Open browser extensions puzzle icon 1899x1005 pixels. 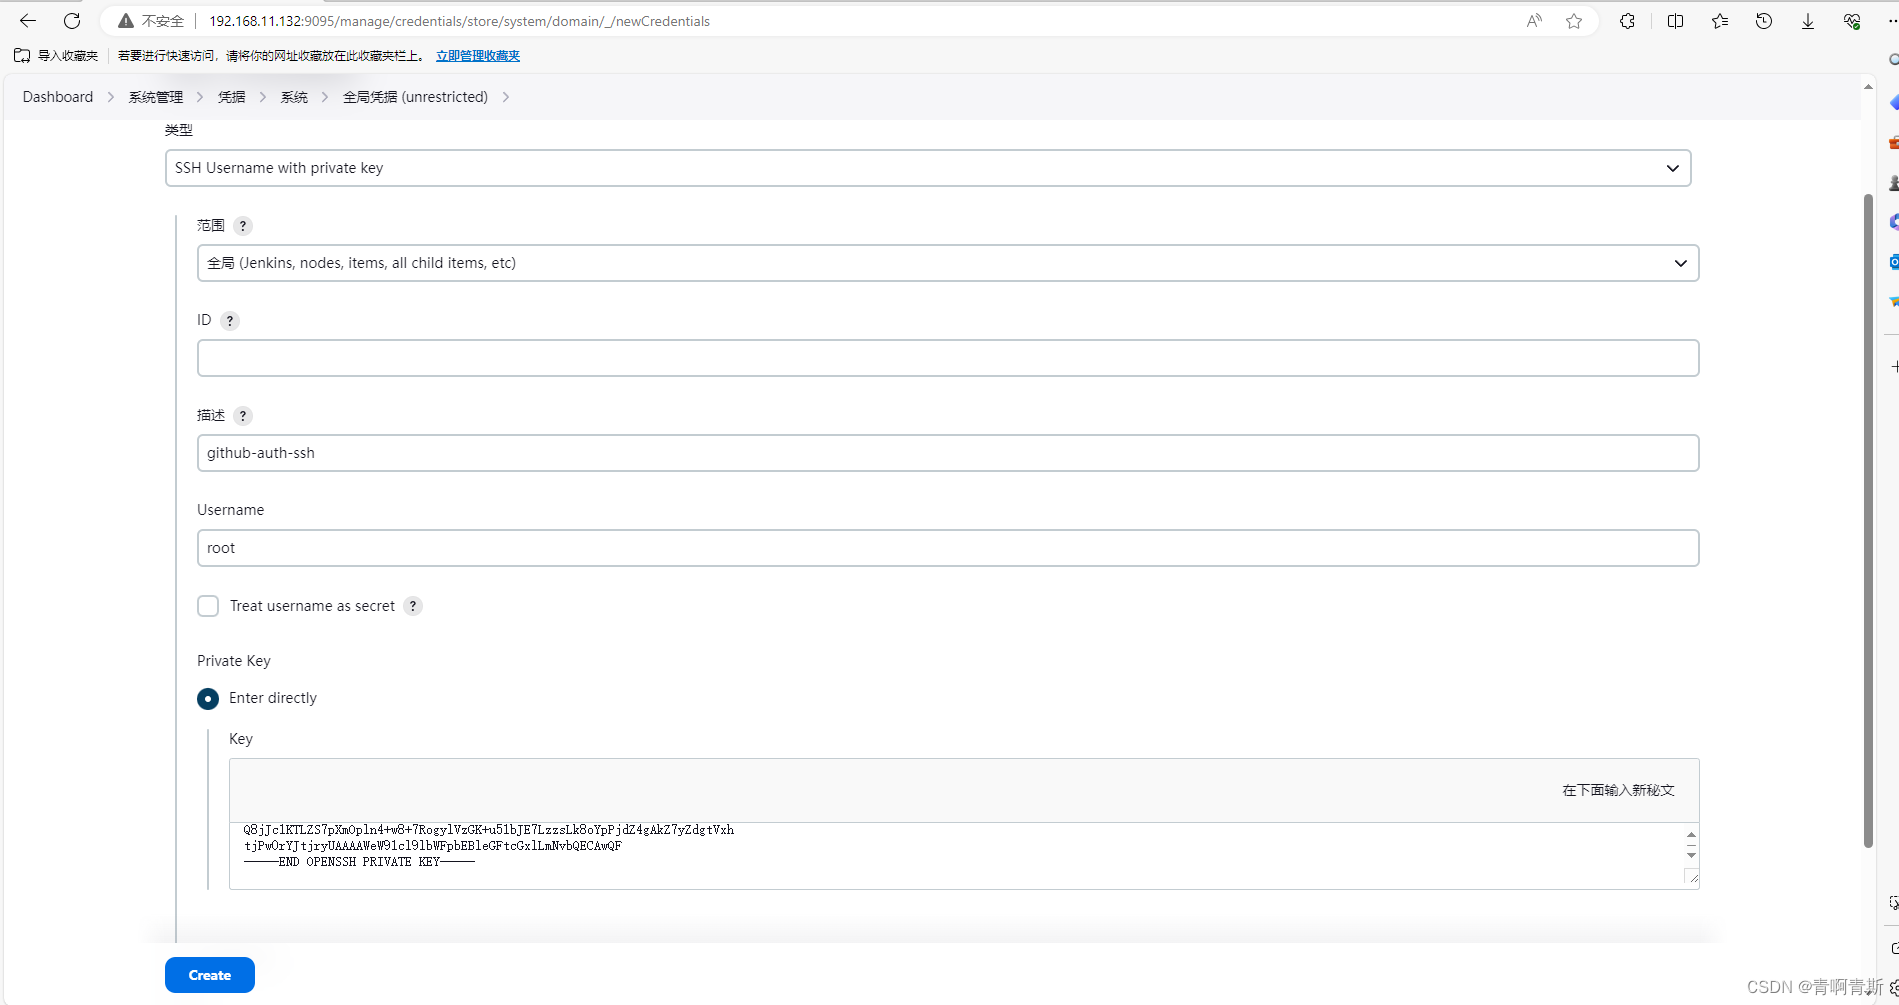(1627, 21)
